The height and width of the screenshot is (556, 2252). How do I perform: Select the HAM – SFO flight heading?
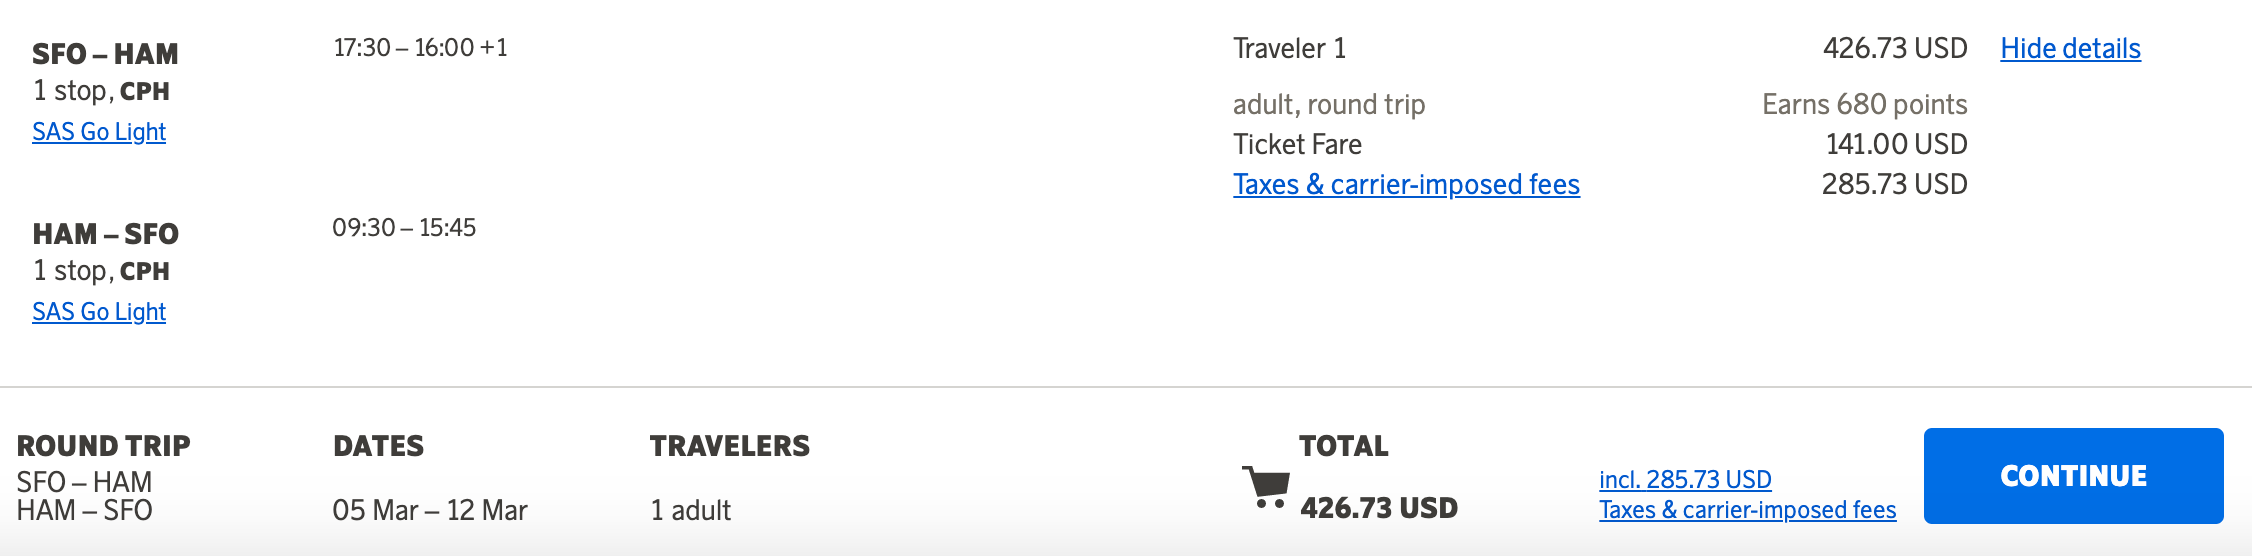coord(105,234)
